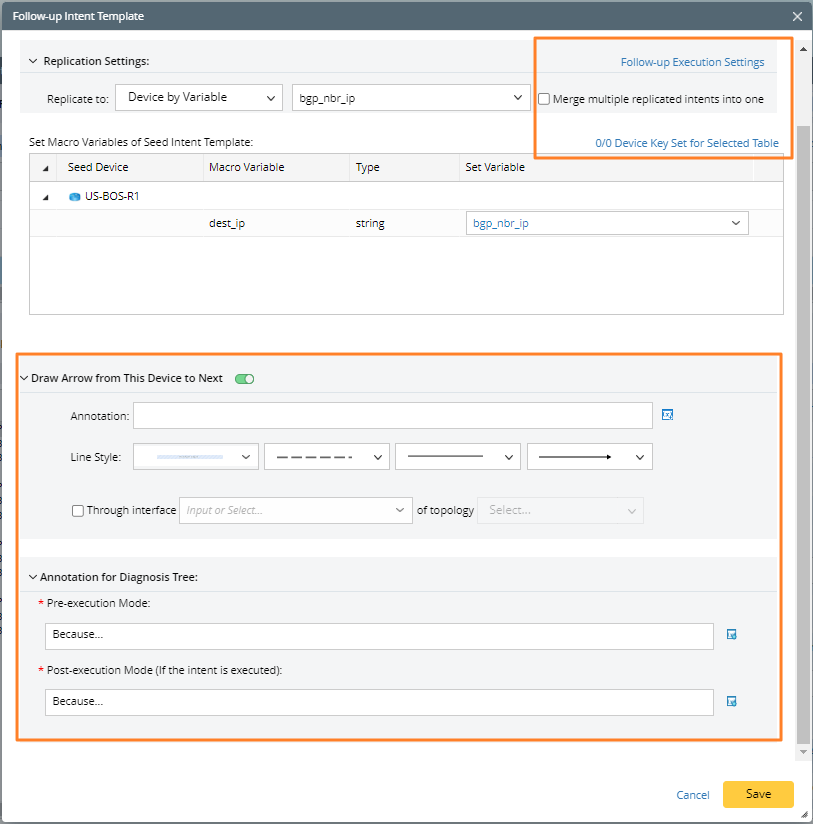Viewport: 813px width, 824px height.
Task: Click the US-BOS-R1 device icon
Action: 74,196
